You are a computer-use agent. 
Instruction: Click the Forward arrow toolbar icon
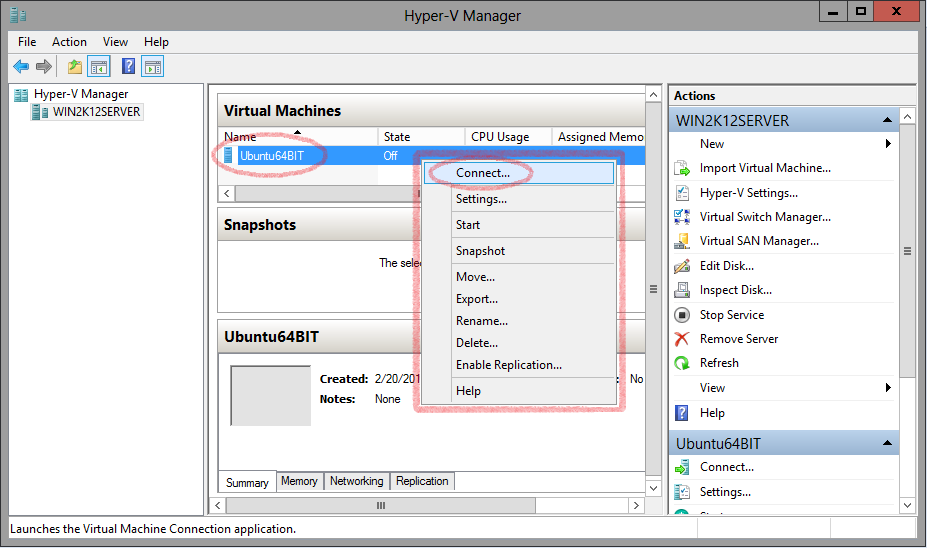[x=44, y=66]
